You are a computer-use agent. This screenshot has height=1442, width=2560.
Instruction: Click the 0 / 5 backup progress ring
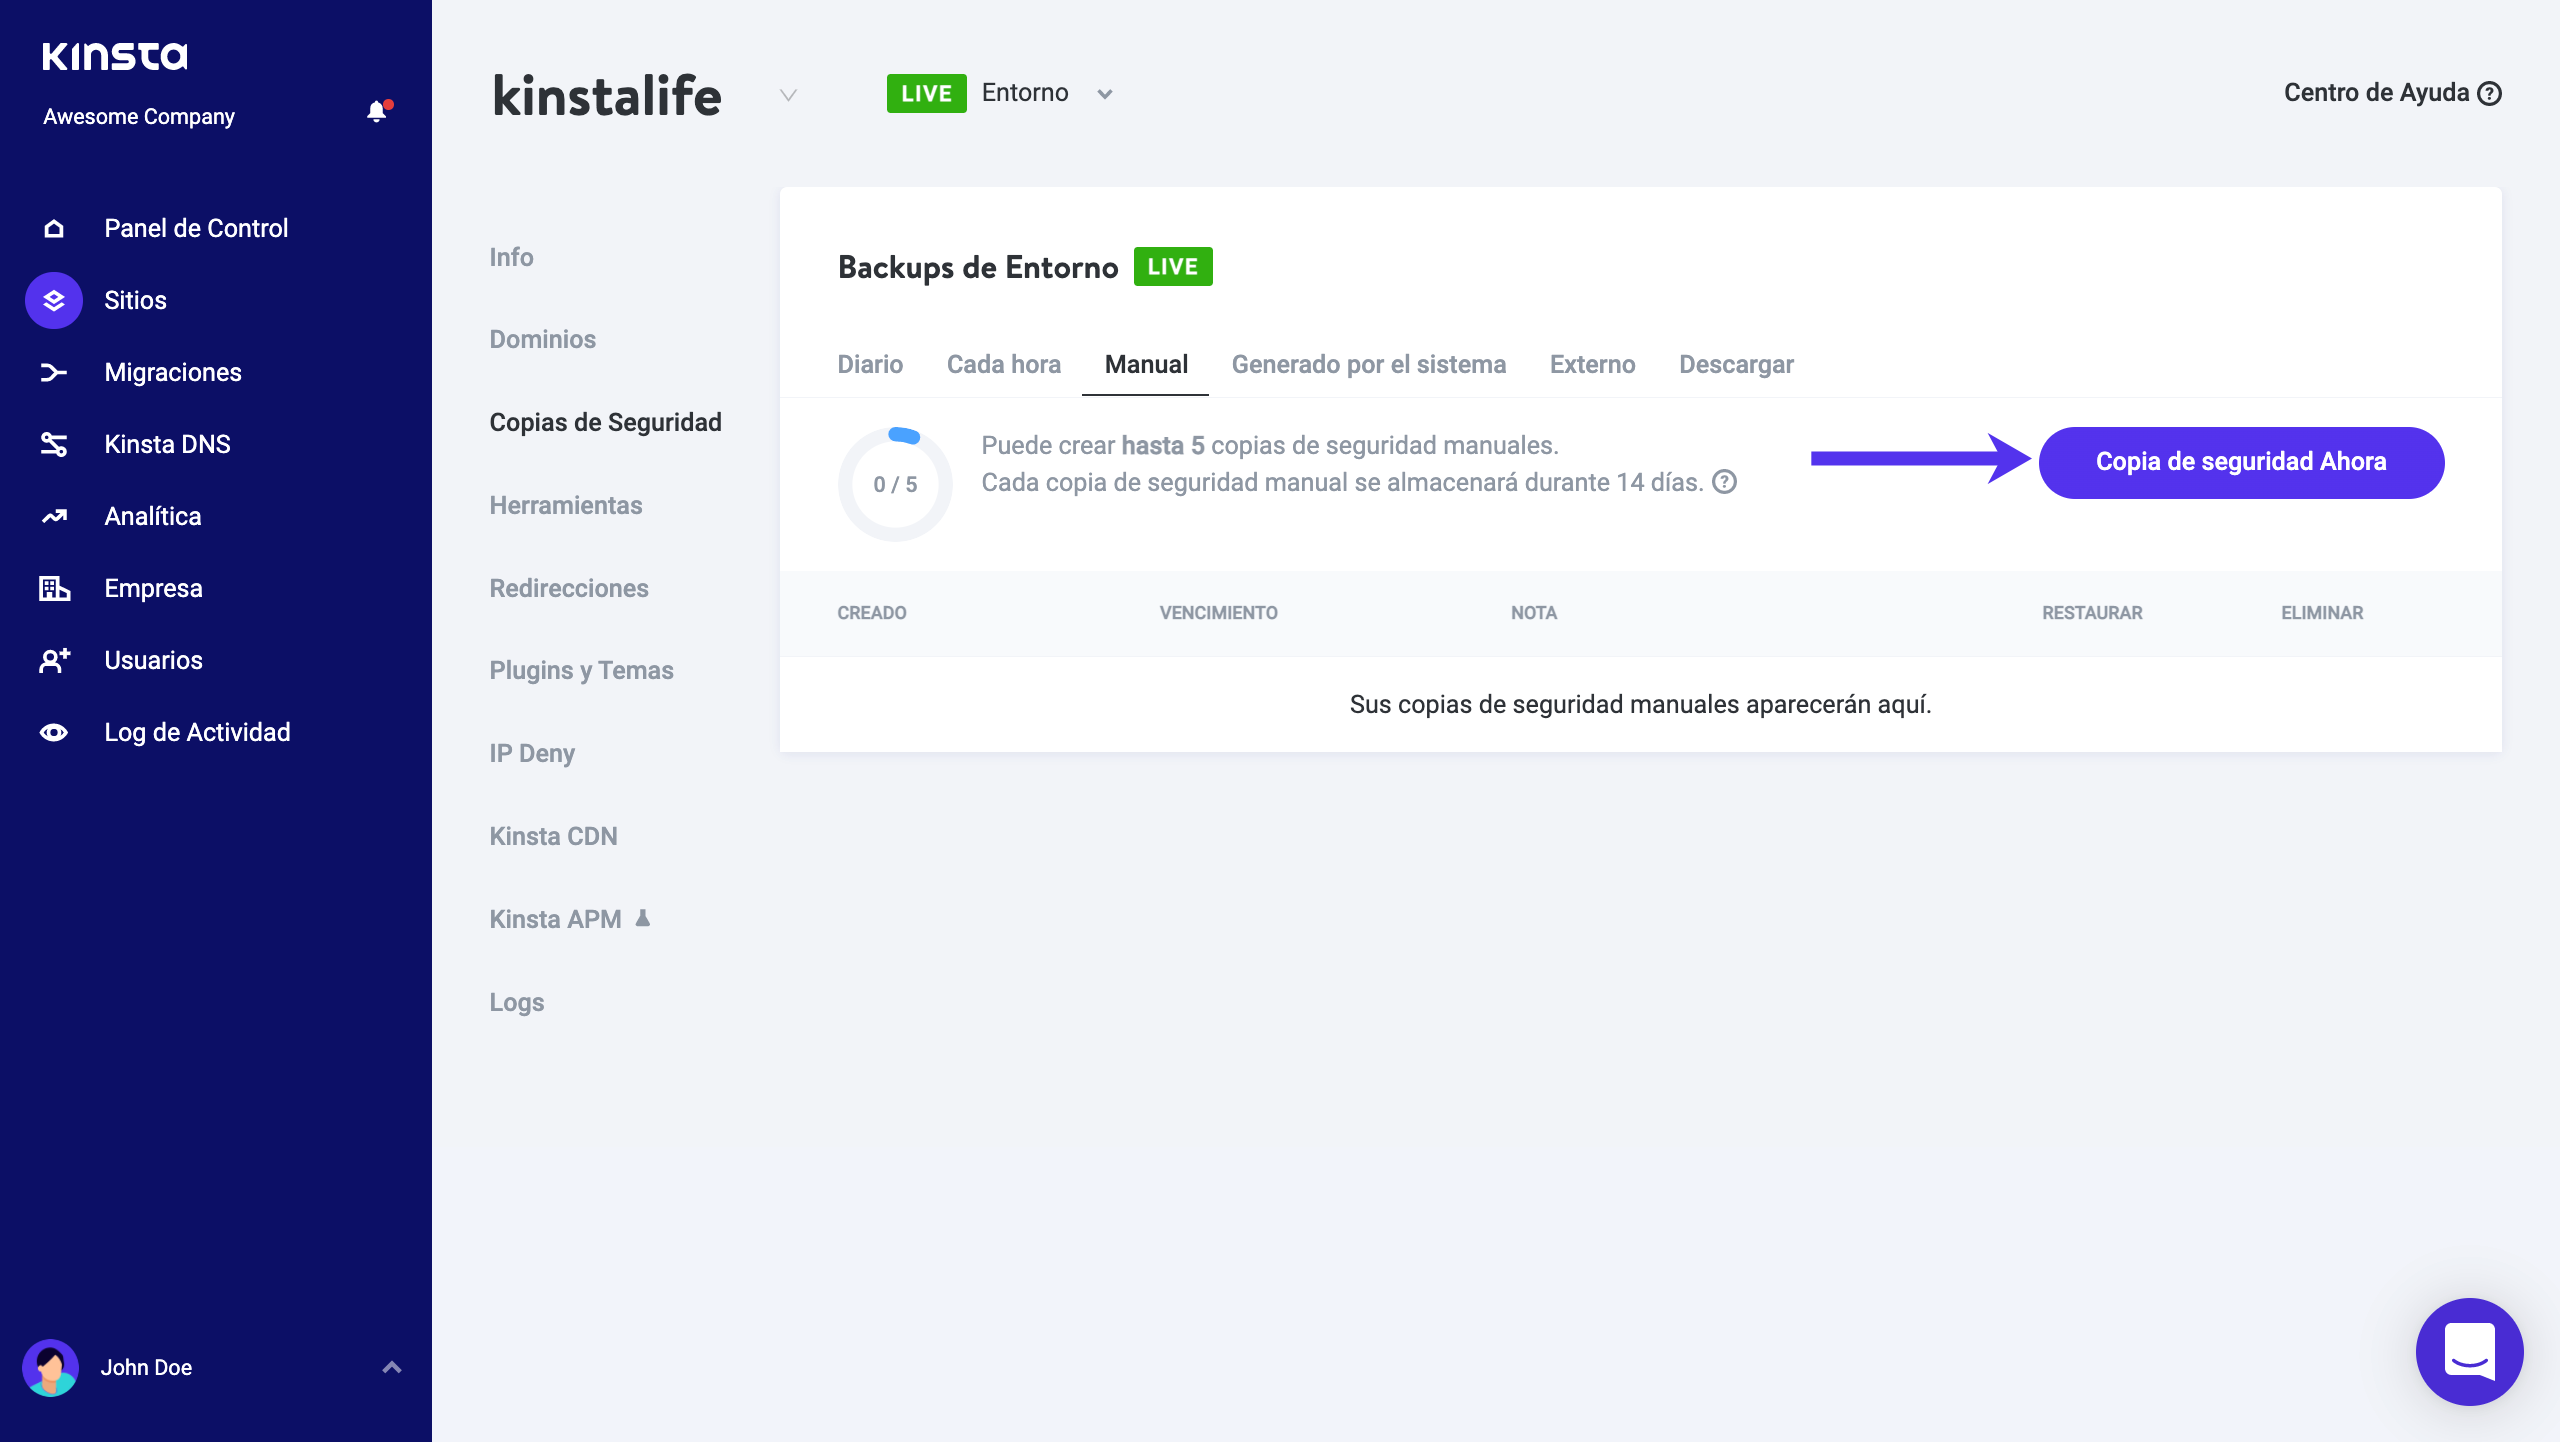895,485
